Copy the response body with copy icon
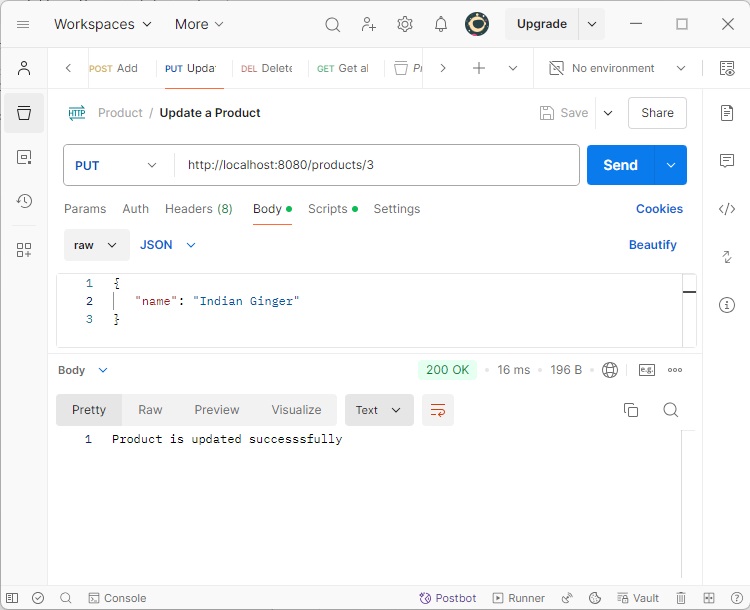 pyautogui.click(x=631, y=410)
